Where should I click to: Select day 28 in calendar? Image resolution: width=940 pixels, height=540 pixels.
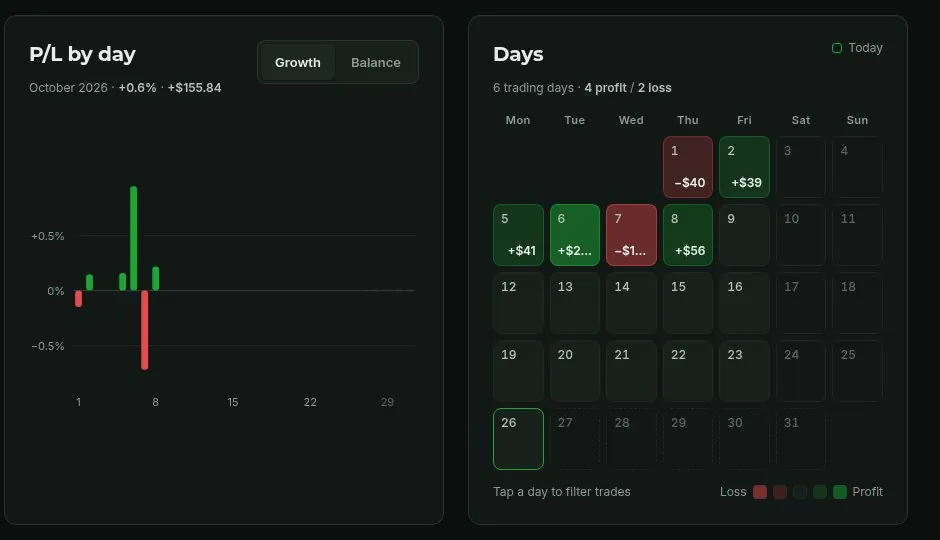[x=631, y=439]
